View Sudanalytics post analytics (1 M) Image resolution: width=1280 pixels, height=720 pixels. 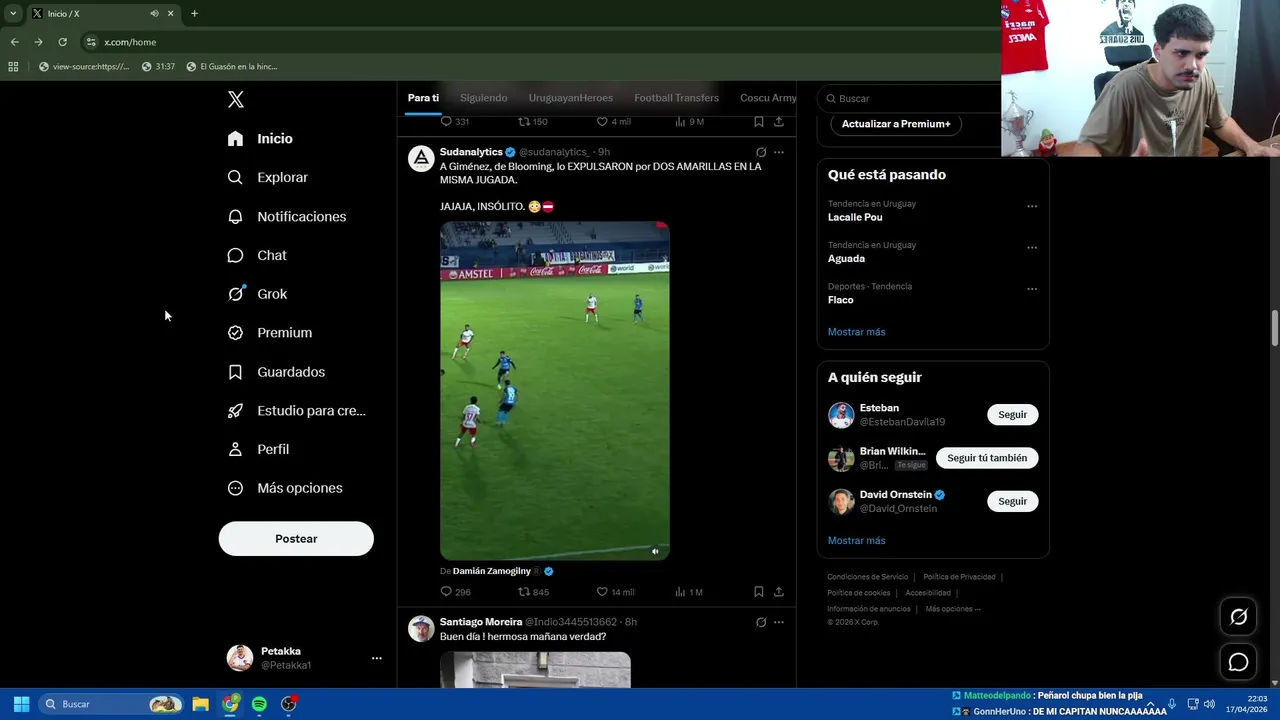(x=689, y=592)
